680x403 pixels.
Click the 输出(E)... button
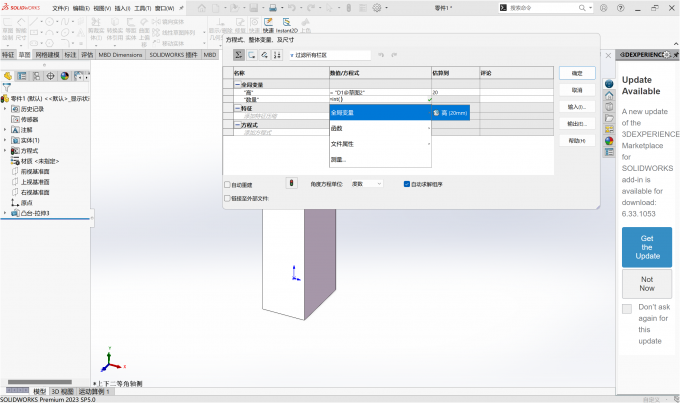point(577,124)
